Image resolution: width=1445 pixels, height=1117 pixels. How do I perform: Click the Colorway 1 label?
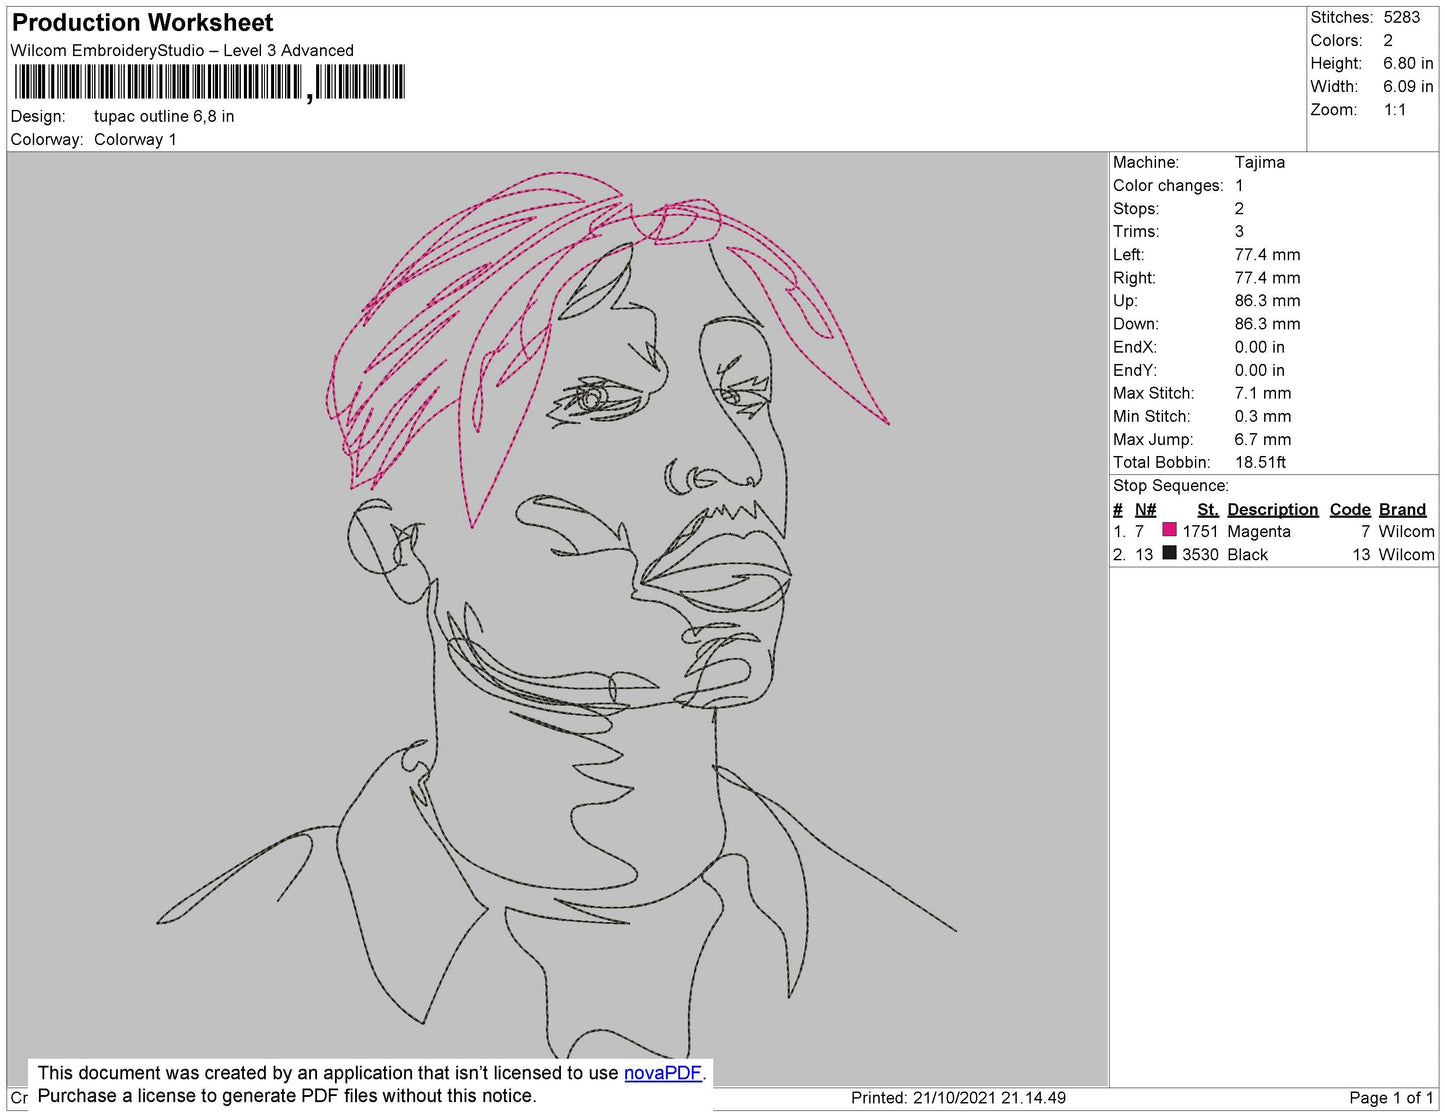click(x=135, y=140)
